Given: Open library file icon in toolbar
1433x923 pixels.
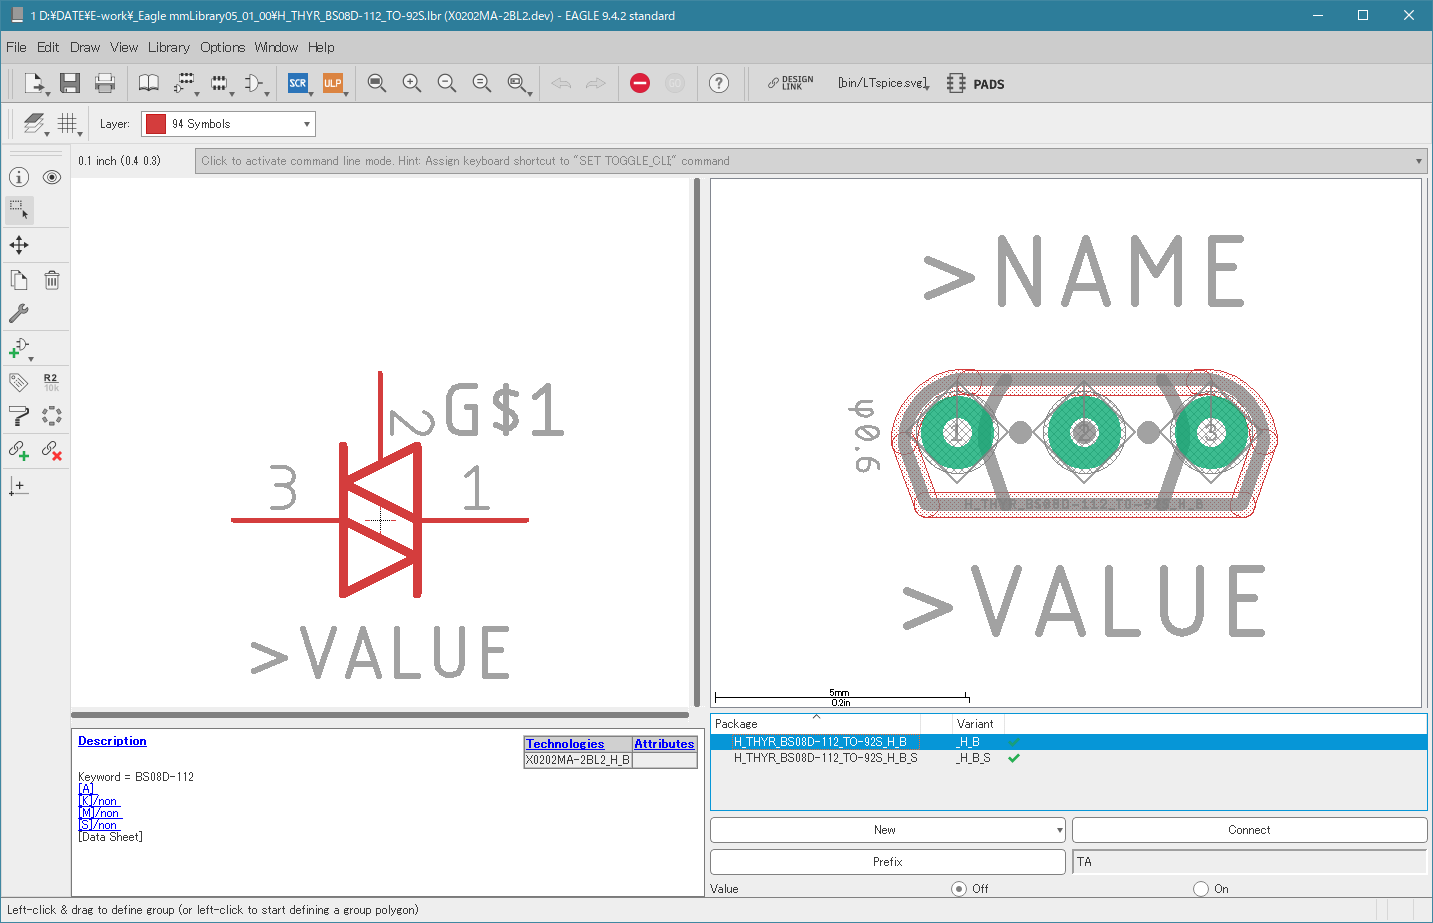Looking at the screenshot, I should (x=34, y=83).
